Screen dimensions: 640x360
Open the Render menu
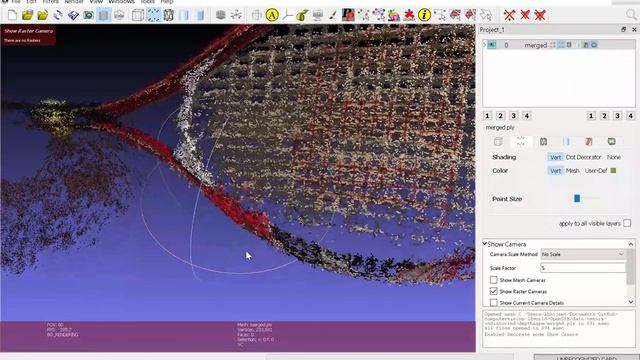click(x=74, y=2)
